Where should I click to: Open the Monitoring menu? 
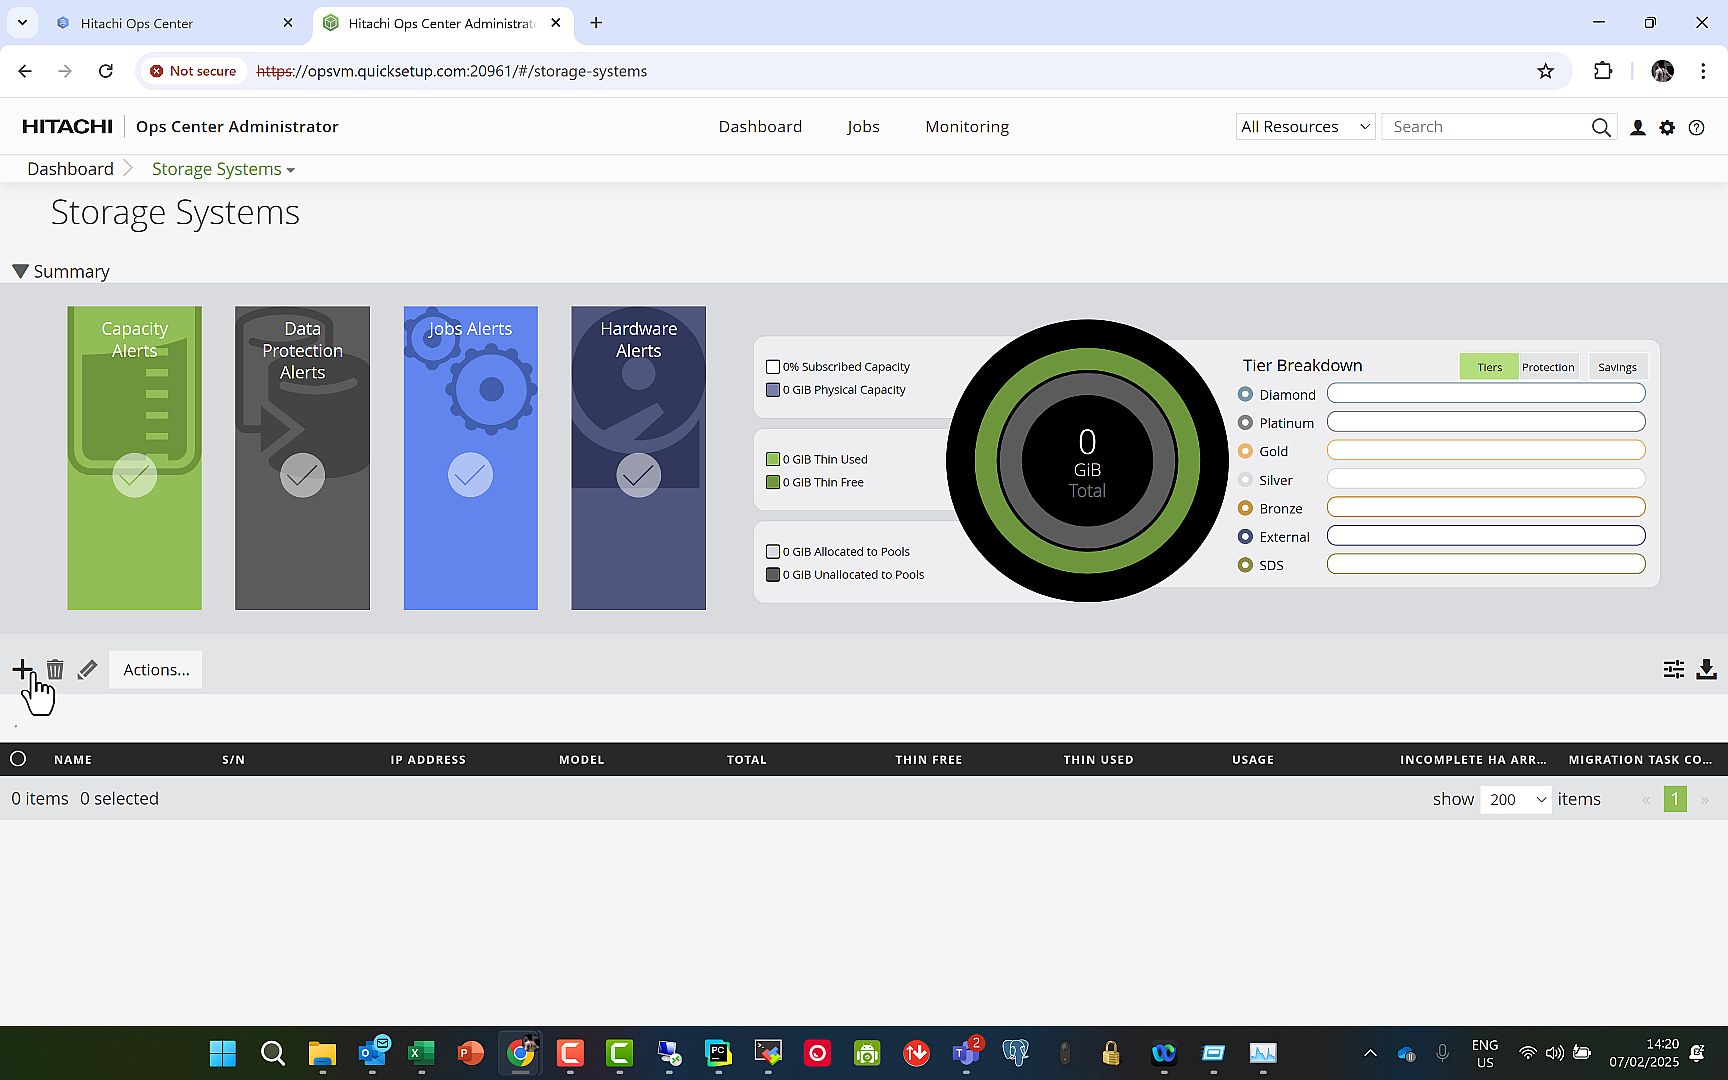coord(967,127)
